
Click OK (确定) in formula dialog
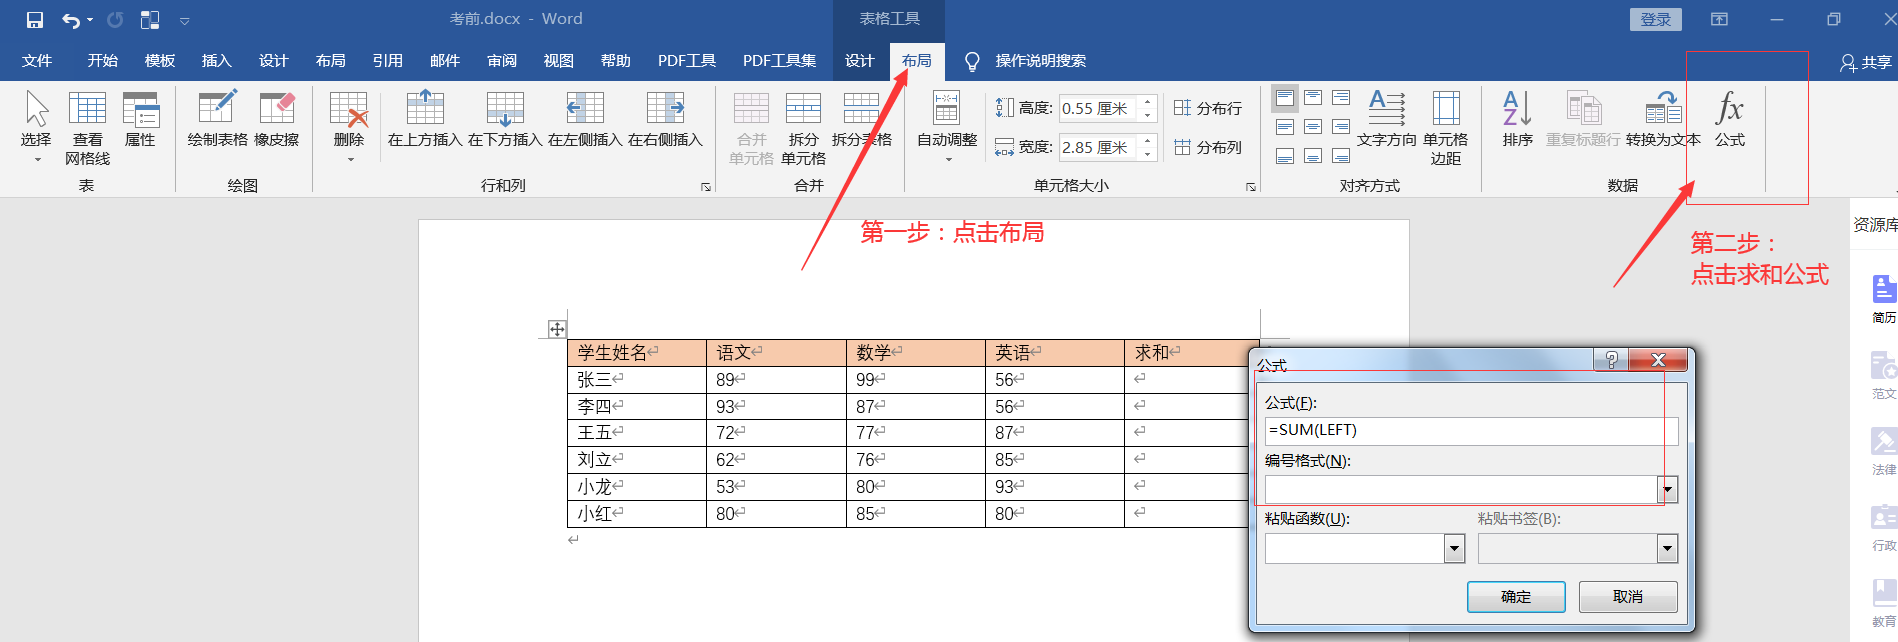tap(1516, 597)
